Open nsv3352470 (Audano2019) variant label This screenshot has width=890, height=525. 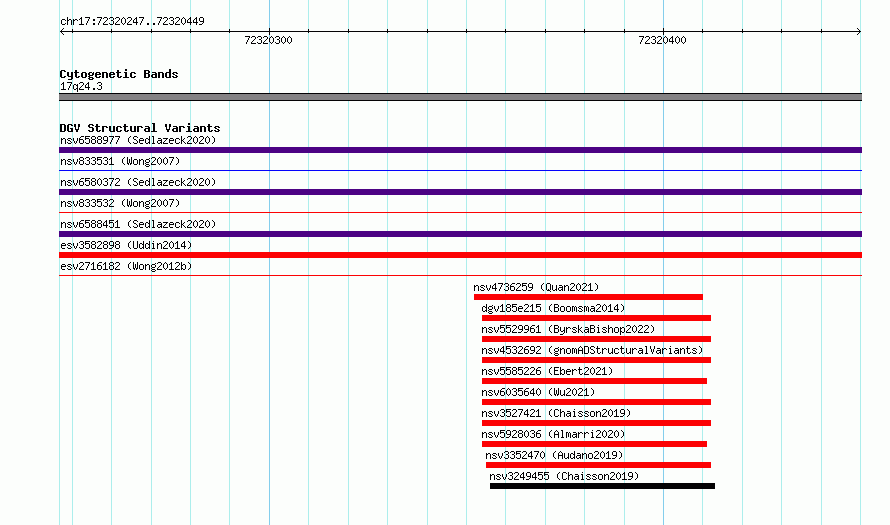pyautogui.click(x=554, y=455)
